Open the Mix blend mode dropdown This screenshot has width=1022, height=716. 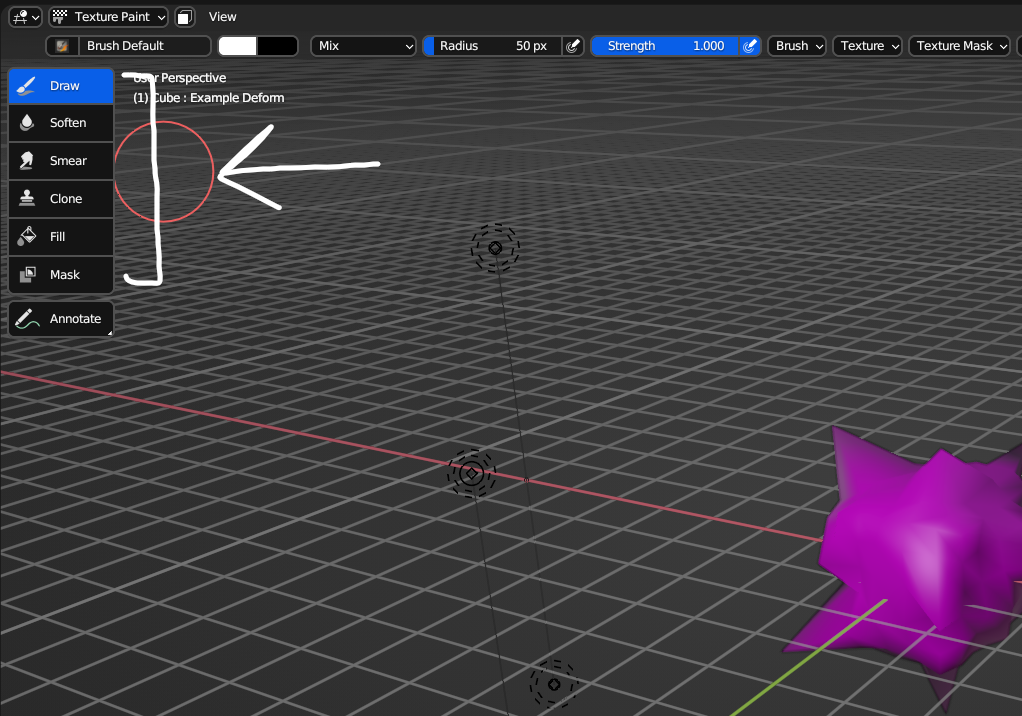point(364,46)
